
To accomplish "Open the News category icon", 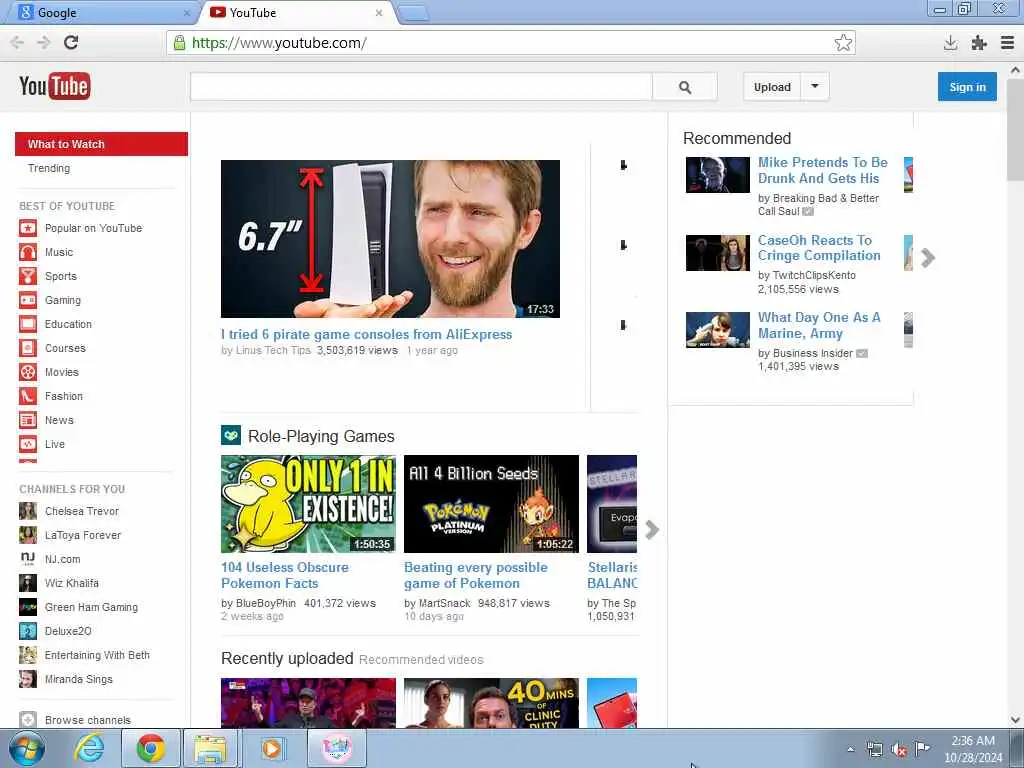I will click(x=27, y=420).
